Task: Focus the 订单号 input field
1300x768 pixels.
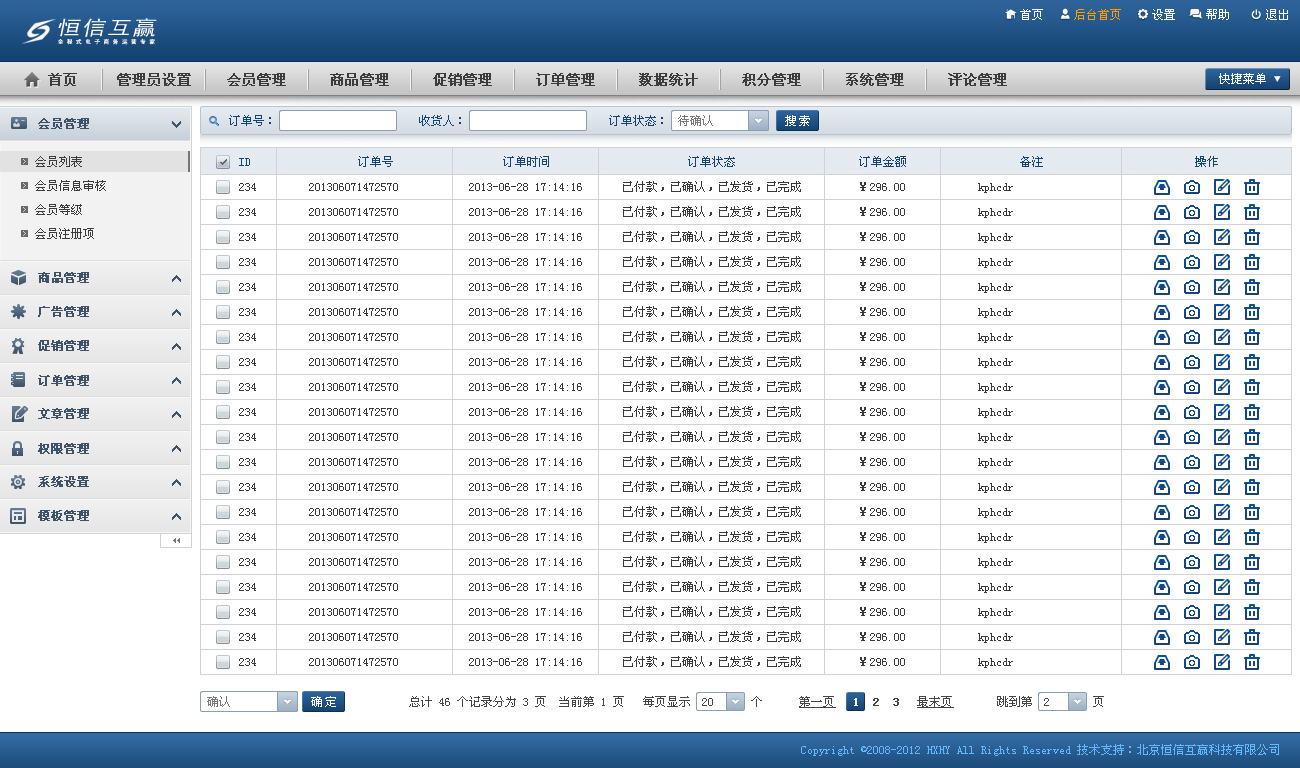Action: pyautogui.click(x=338, y=121)
